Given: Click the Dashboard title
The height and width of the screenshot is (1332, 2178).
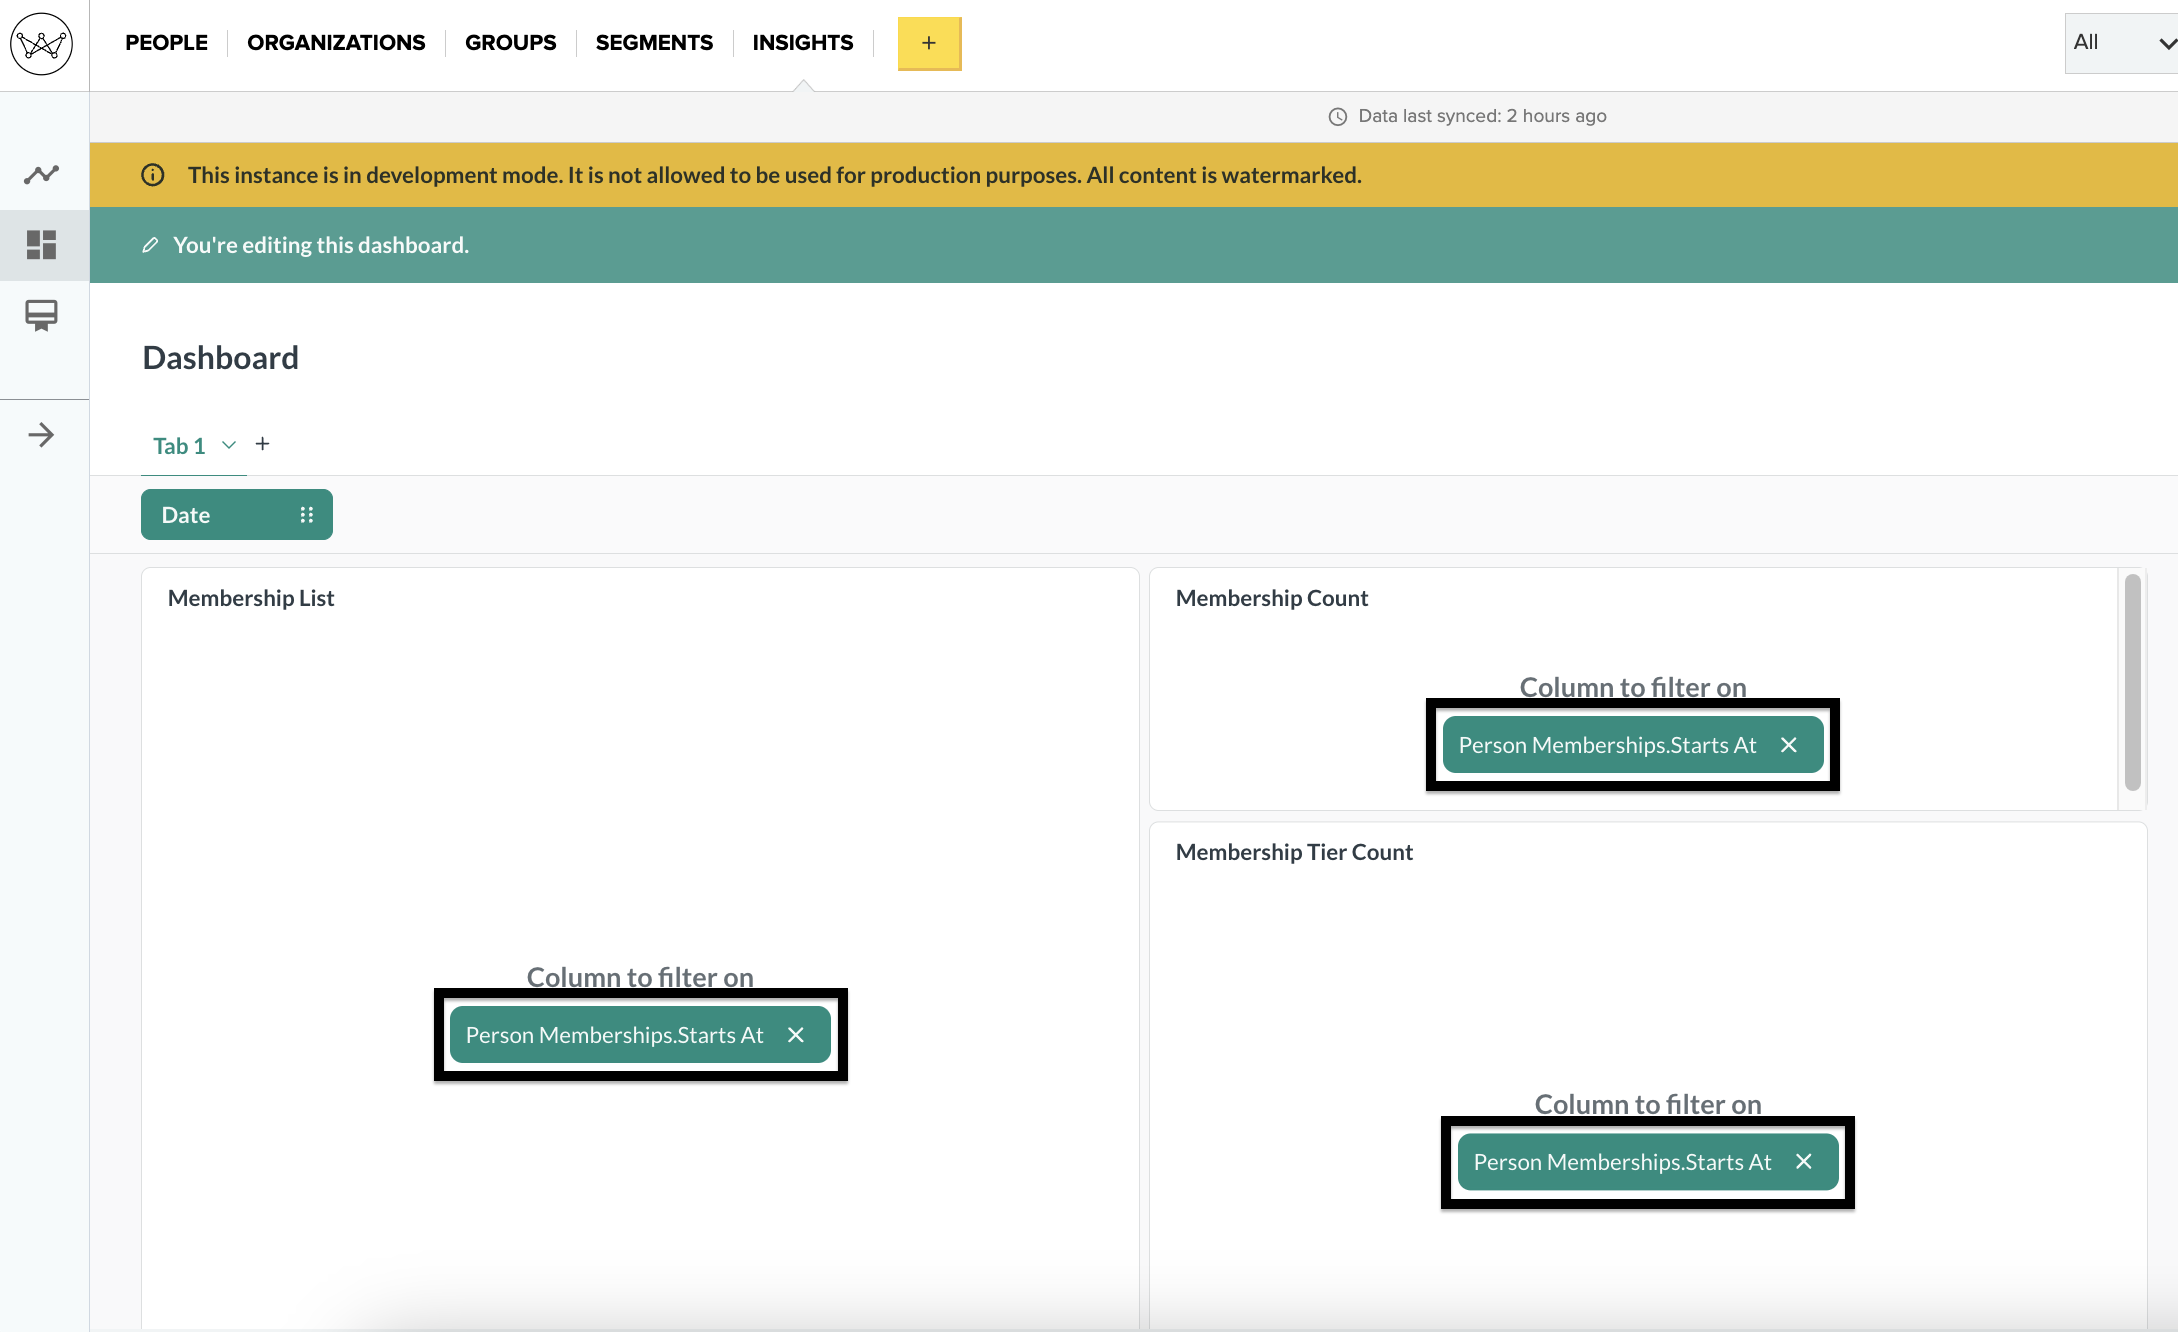Looking at the screenshot, I should [x=221, y=358].
